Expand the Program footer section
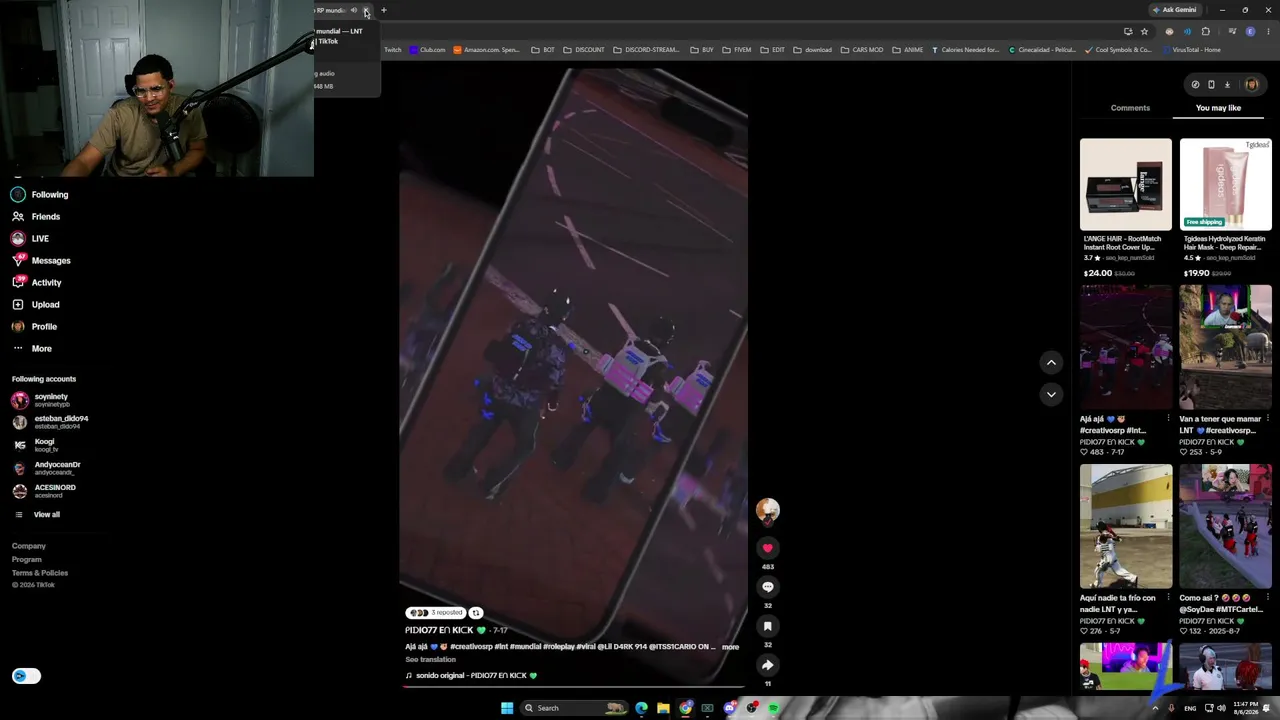Screen dimensions: 1280x720 coord(27,559)
